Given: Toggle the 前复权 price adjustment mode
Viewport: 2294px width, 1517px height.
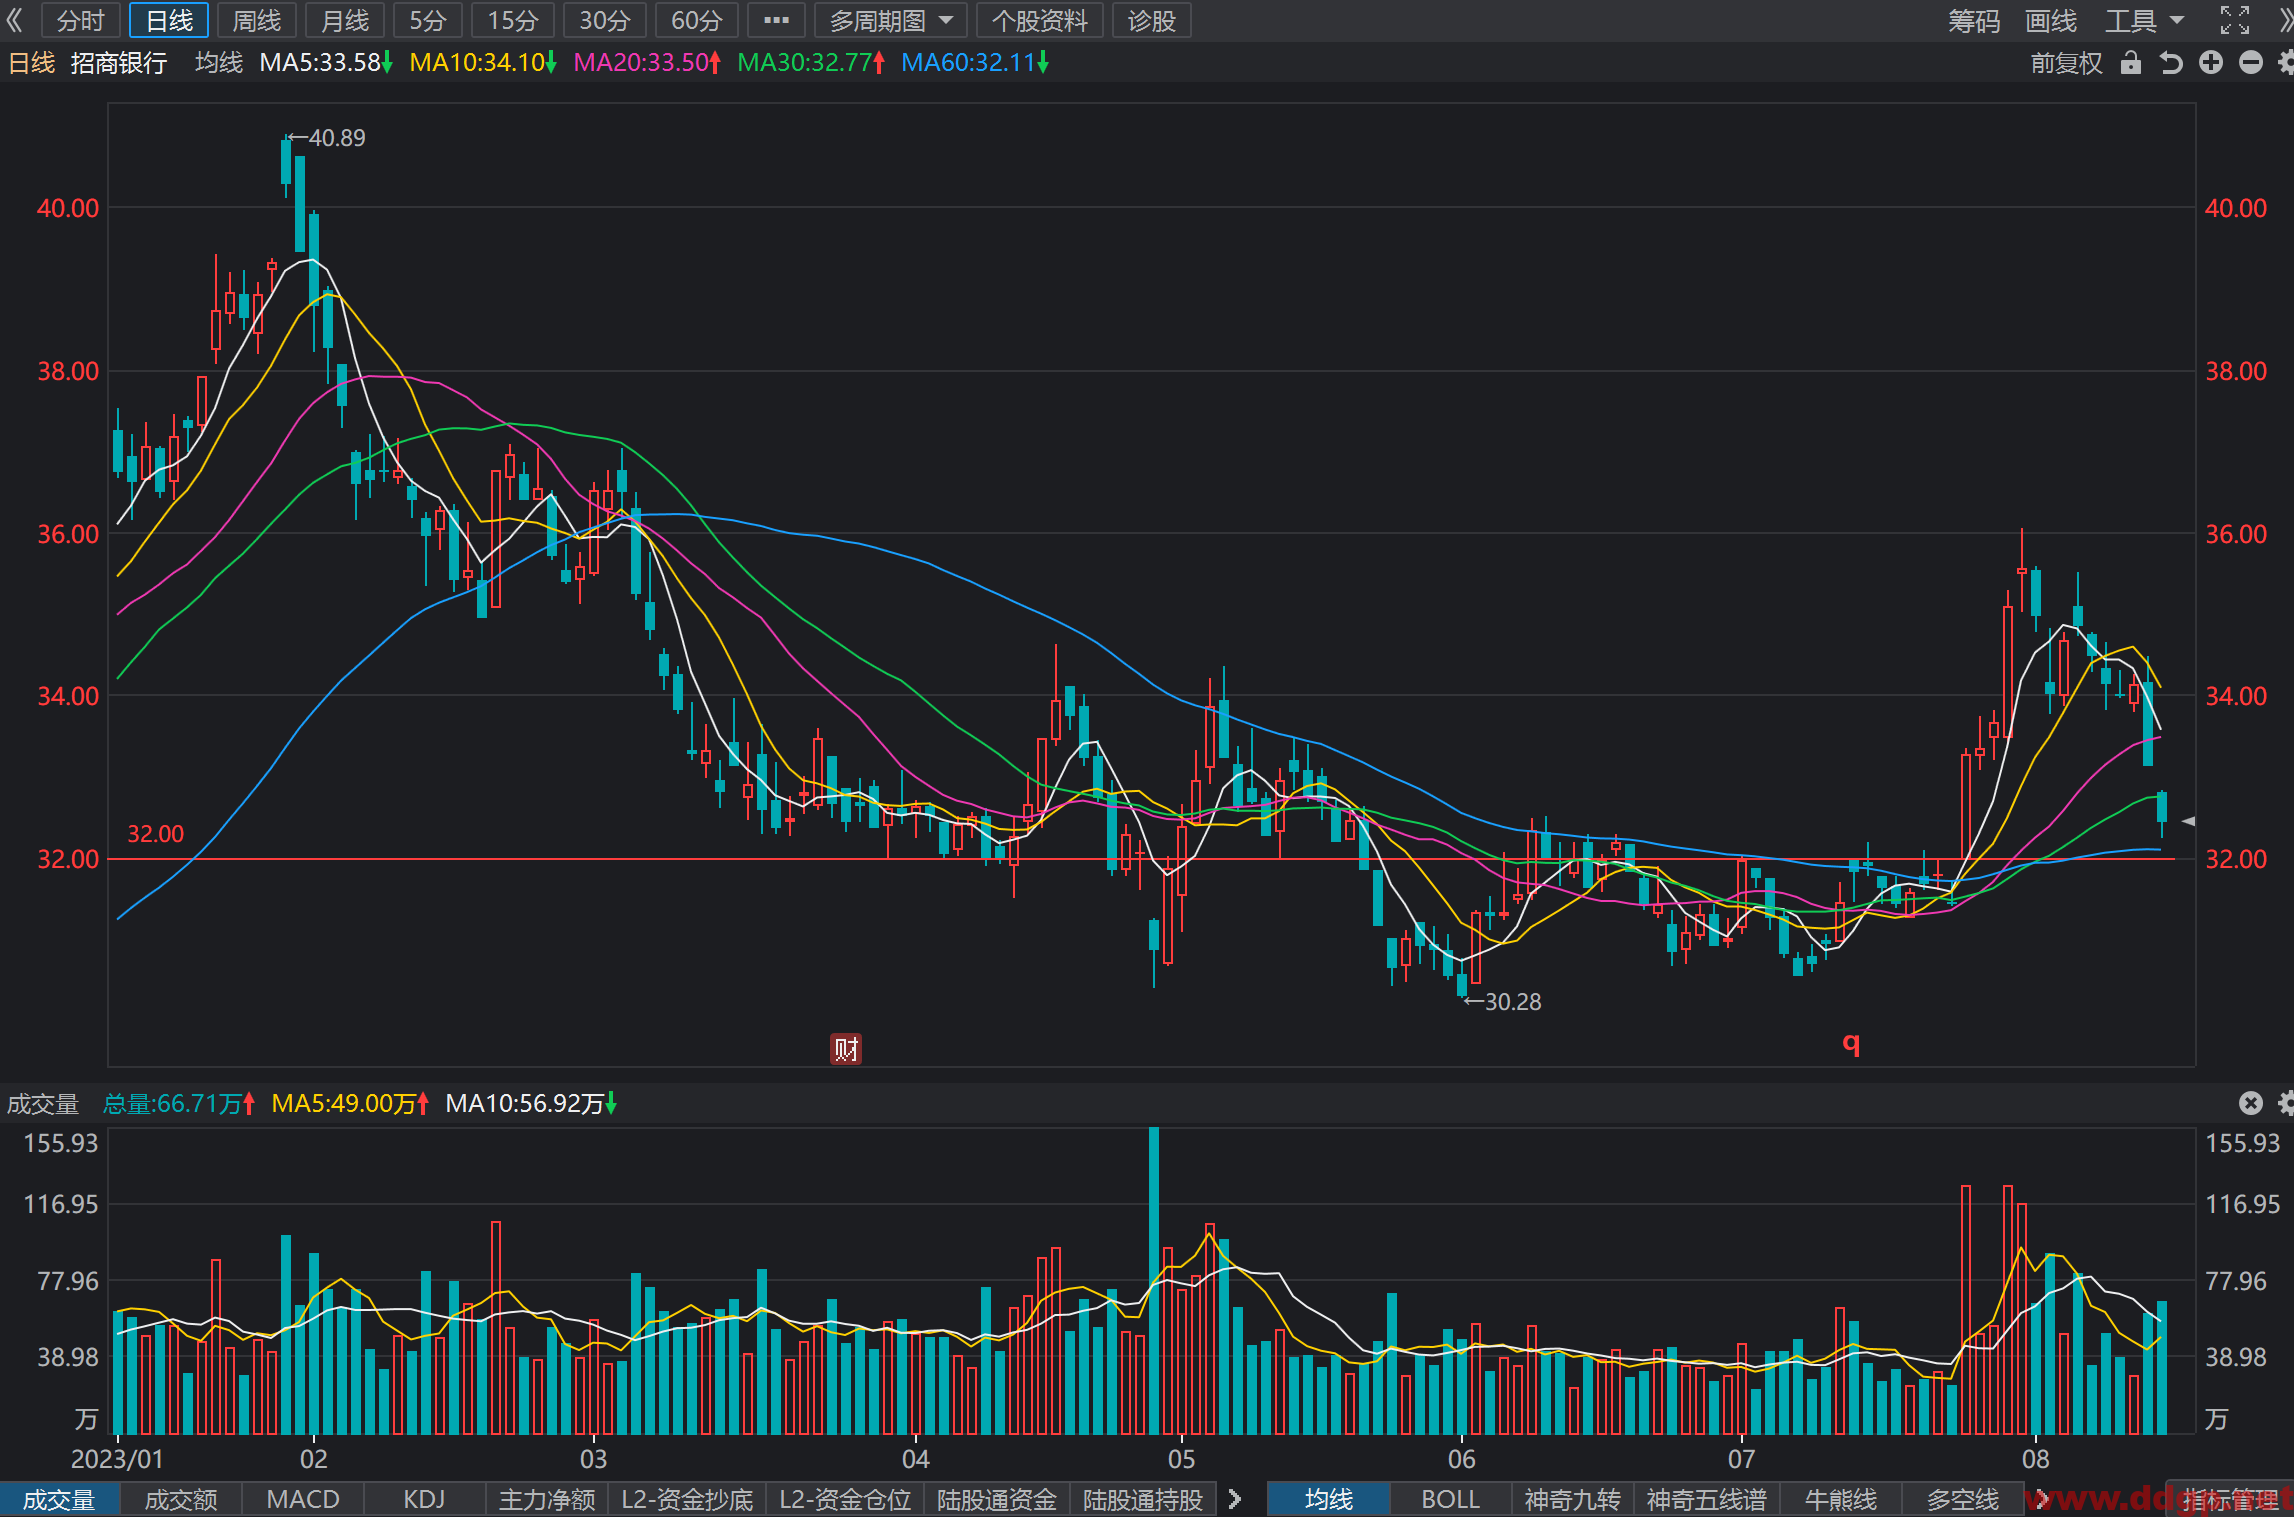Looking at the screenshot, I should 2066,63.
